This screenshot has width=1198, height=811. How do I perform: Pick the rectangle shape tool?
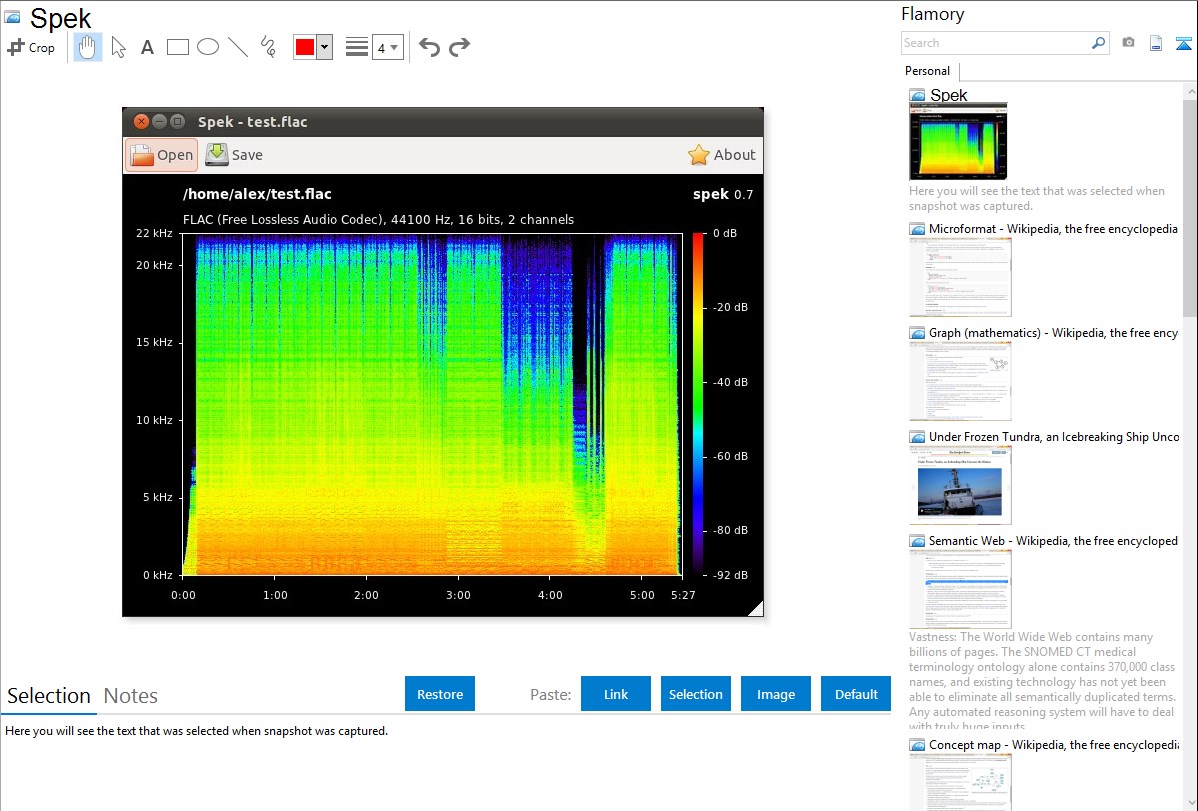pyautogui.click(x=178, y=47)
